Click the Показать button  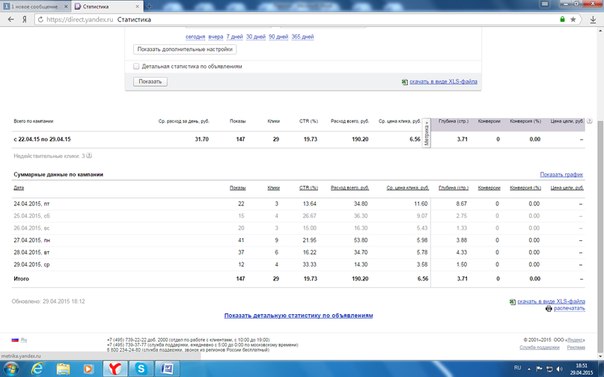[x=150, y=82]
